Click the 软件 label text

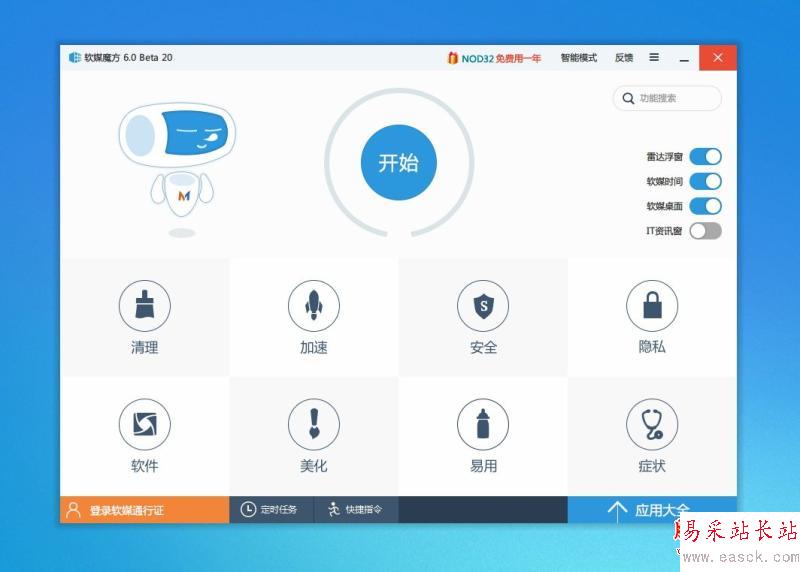click(145, 465)
